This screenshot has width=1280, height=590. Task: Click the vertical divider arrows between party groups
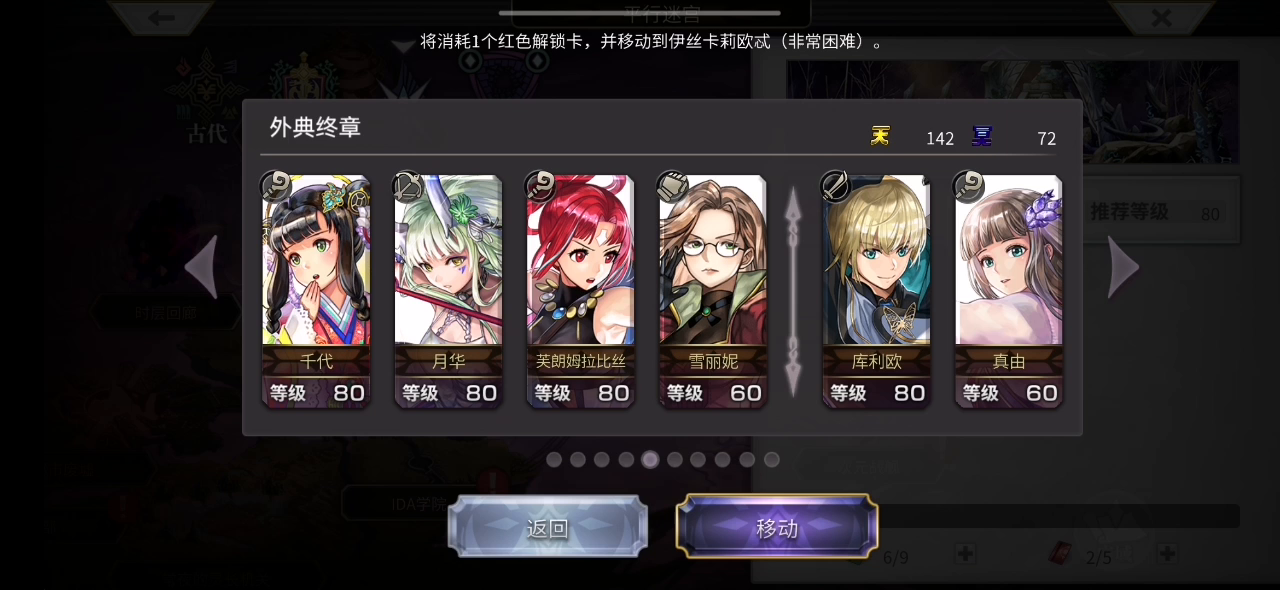pos(793,290)
